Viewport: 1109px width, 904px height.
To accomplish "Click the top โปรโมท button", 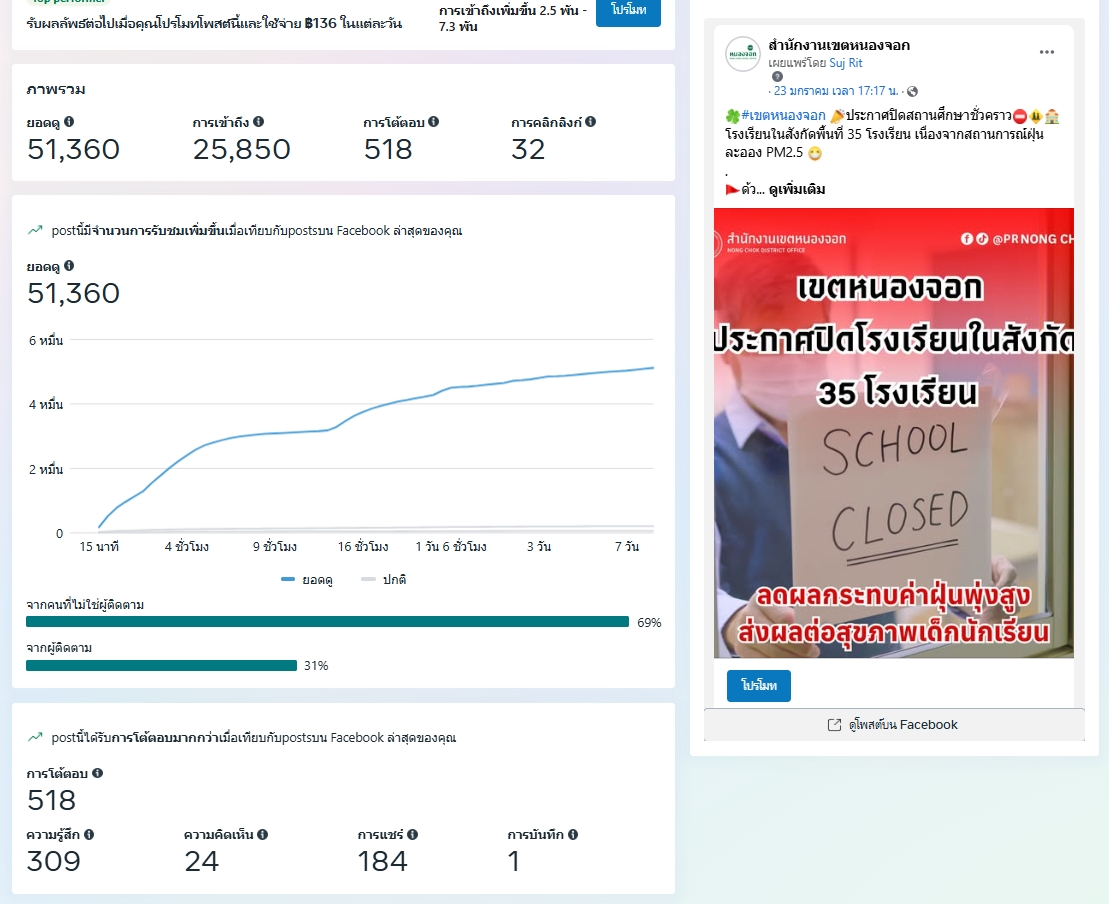I will (628, 11).
